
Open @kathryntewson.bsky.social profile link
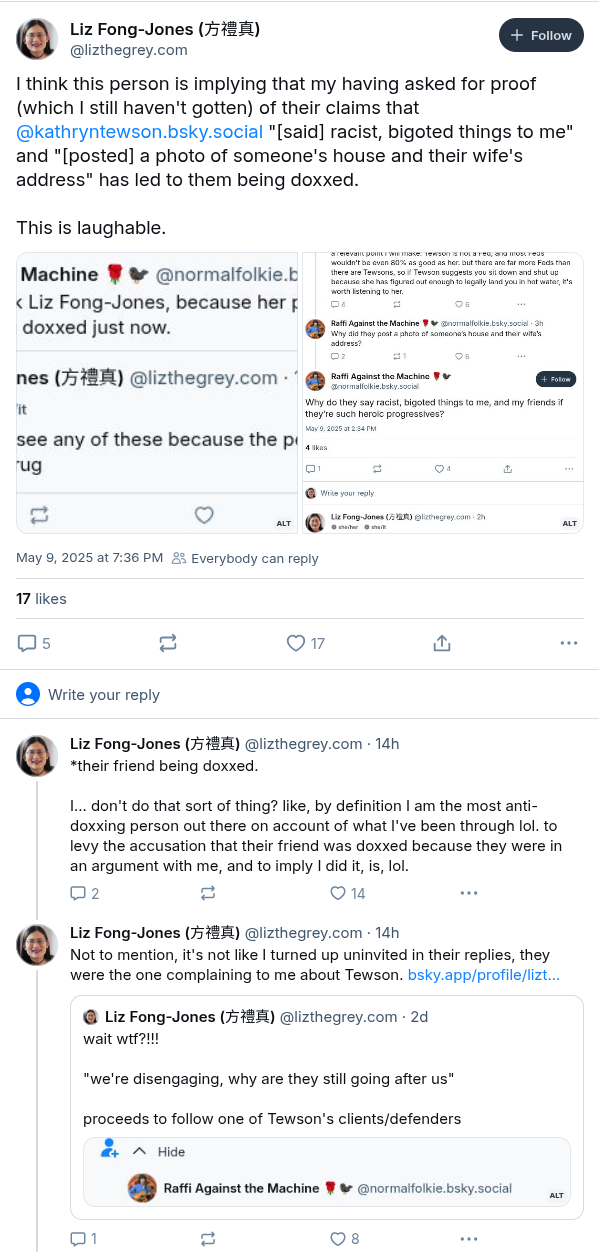pos(139,132)
